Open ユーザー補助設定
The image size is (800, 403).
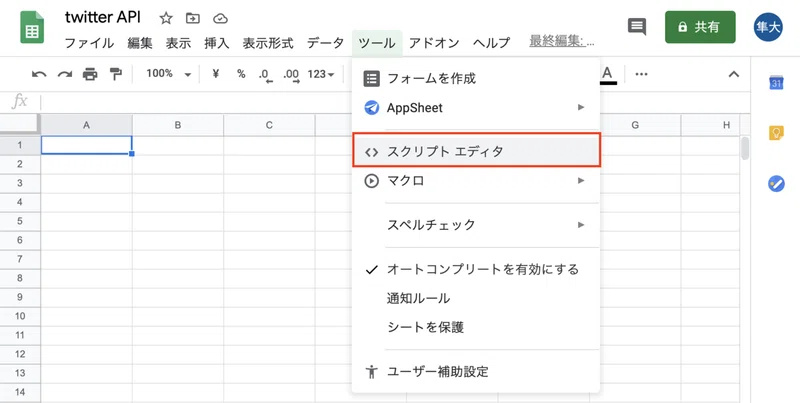(x=476, y=371)
